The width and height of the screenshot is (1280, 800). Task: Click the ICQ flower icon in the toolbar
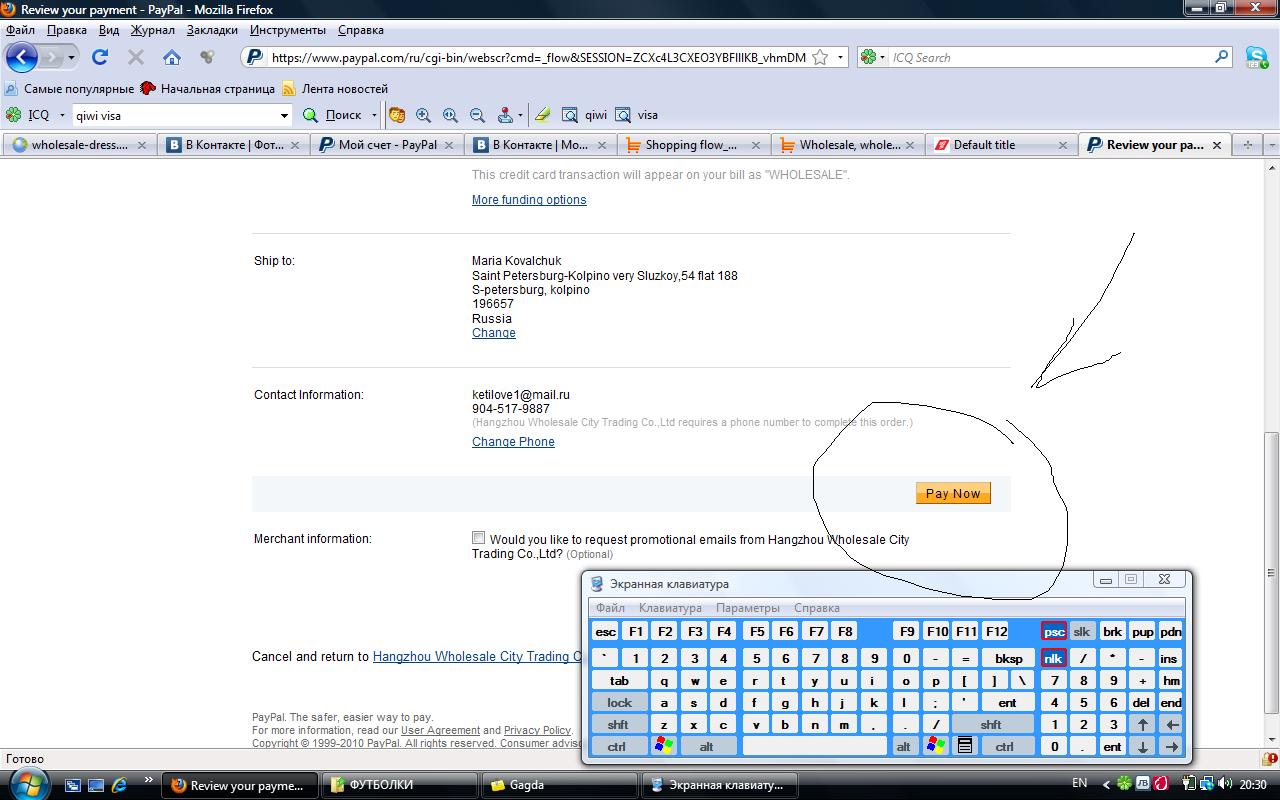pos(14,115)
